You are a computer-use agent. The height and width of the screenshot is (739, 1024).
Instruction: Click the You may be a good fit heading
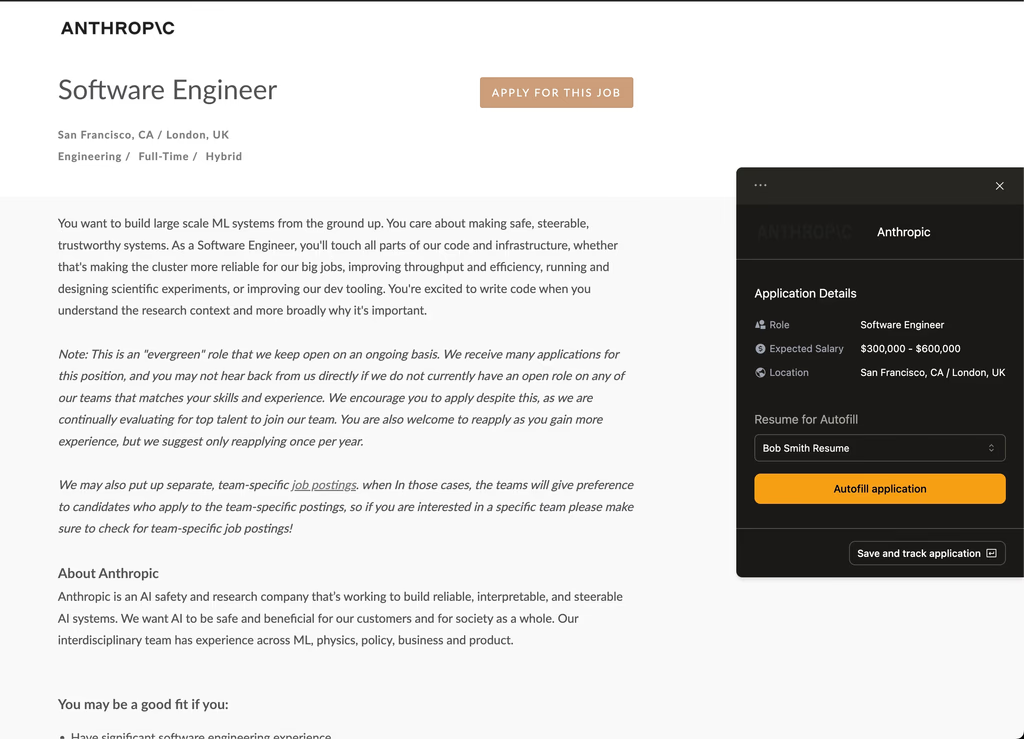[x=143, y=704]
